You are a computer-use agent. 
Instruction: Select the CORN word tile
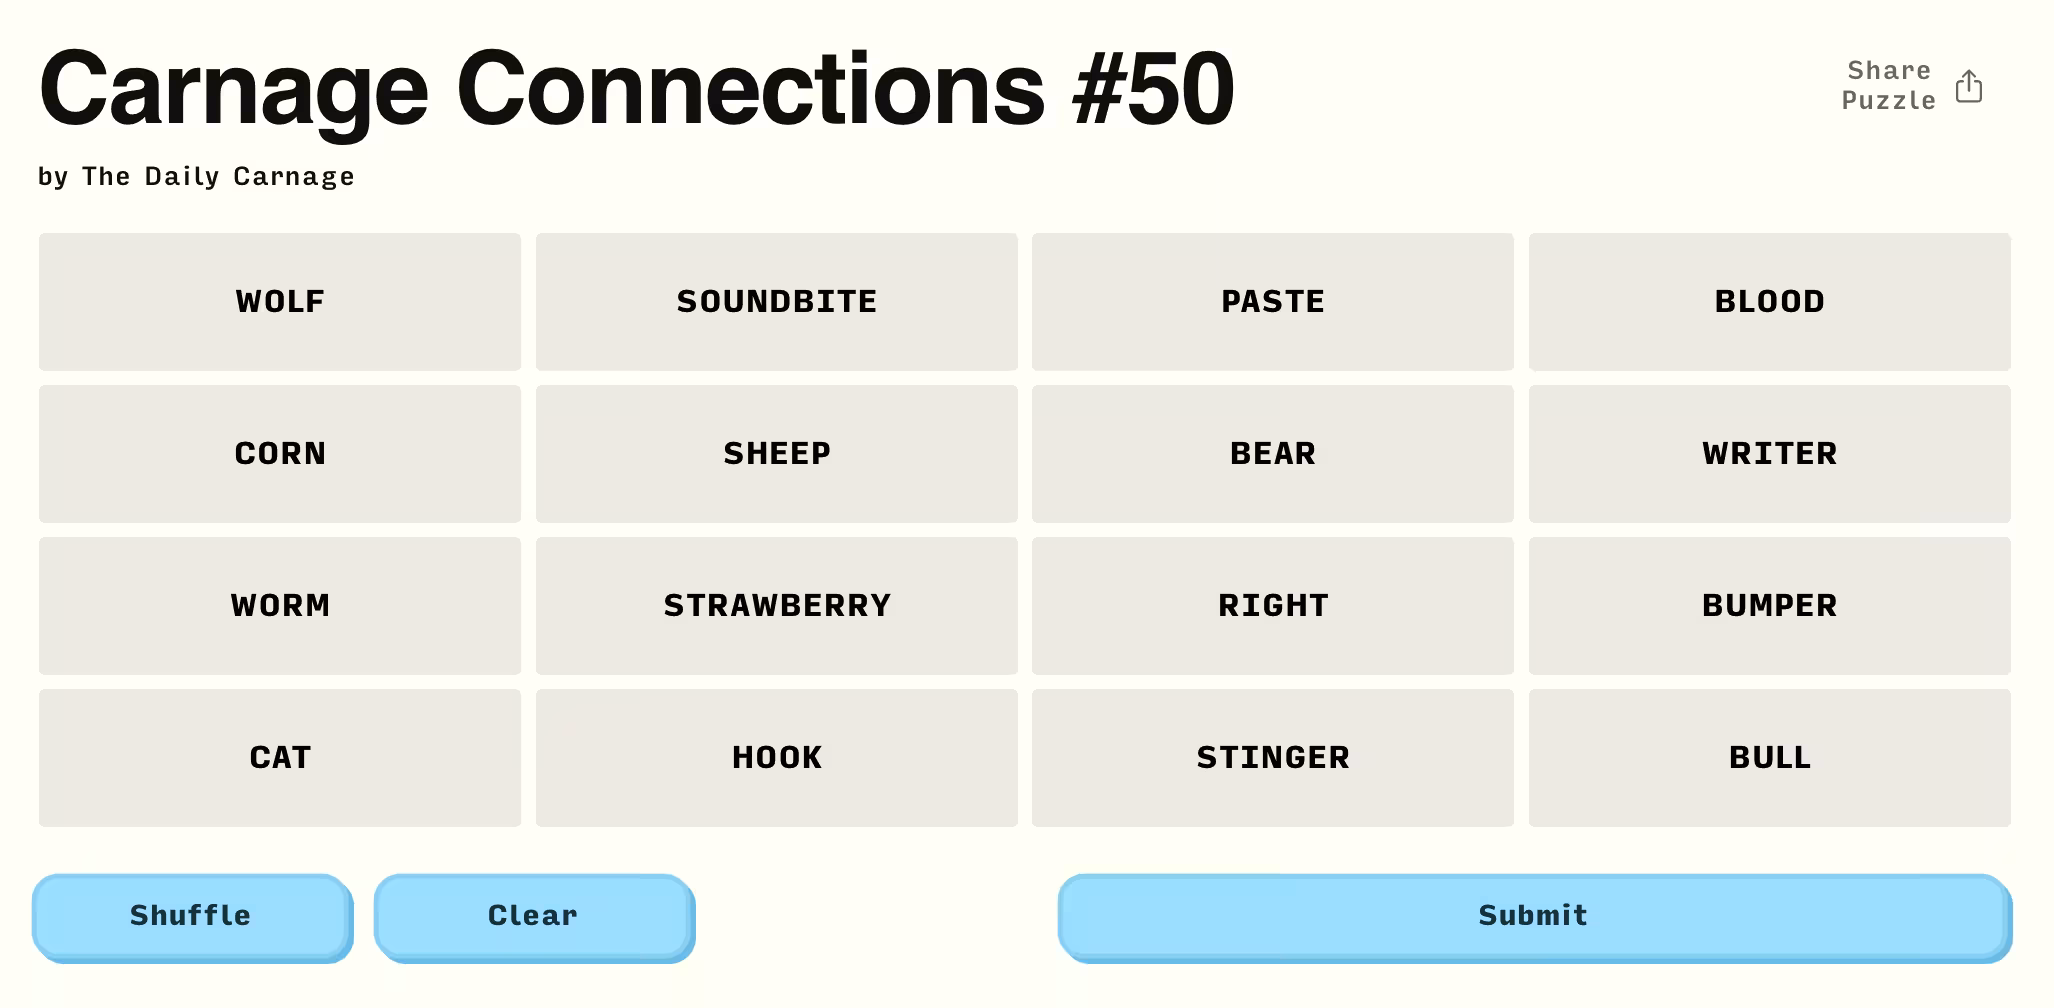[280, 454]
